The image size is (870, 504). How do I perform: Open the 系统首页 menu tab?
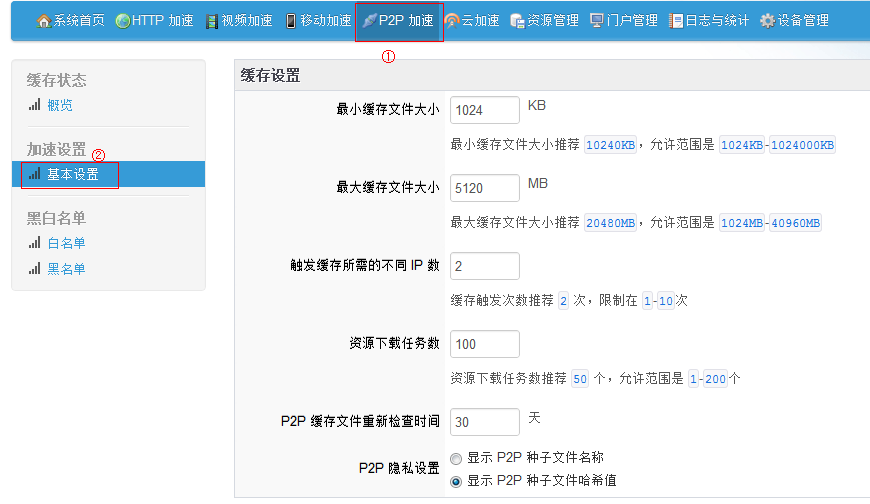click(71, 21)
